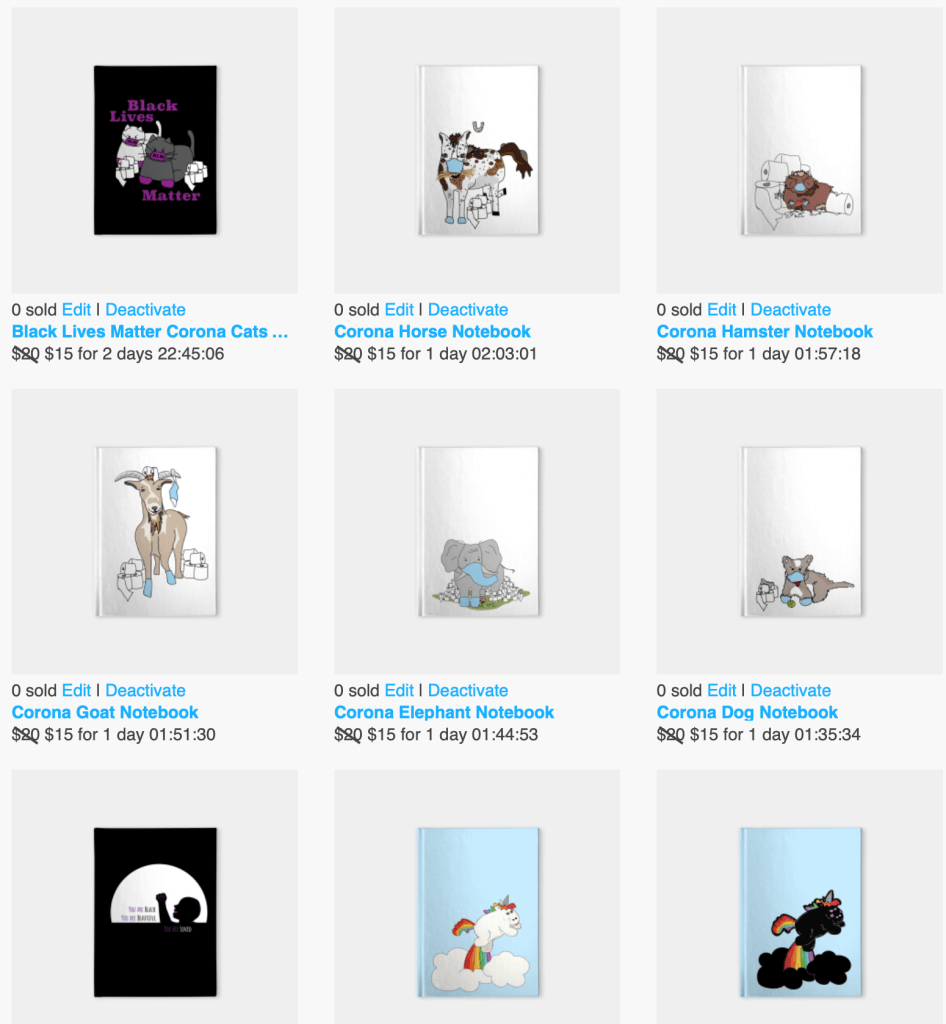Open the Corona Hamster notebook thumbnail image
Screen dimensions: 946x1024
click(x=800, y=150)
